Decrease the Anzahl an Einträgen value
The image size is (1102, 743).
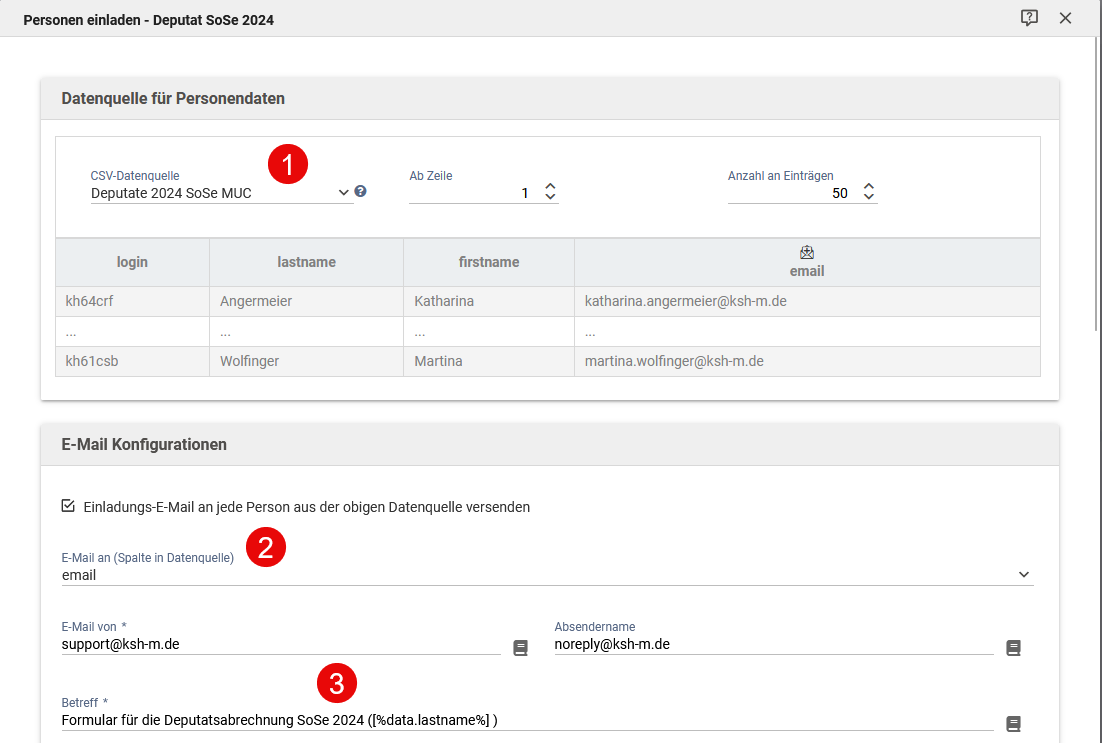pos(869,198)
